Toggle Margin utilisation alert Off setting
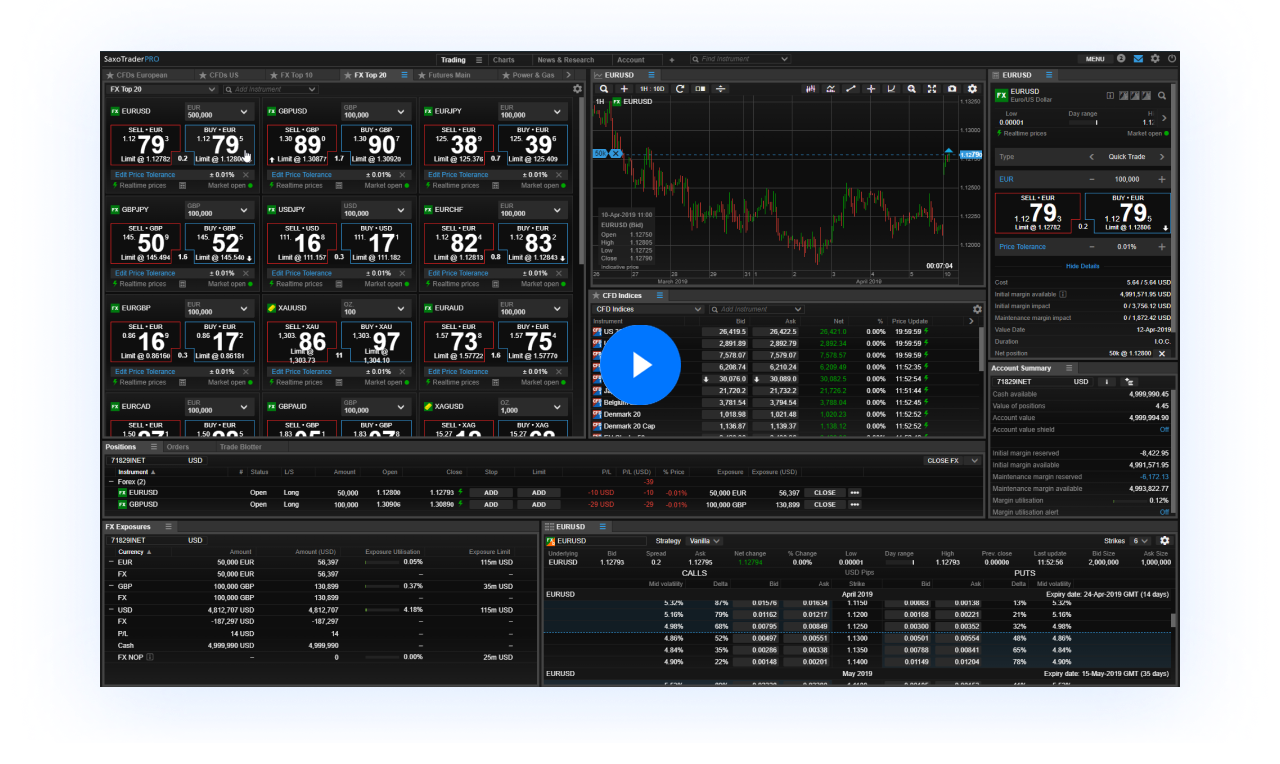The height and width of the screenshot is (764, 1280). point(1164,512)
